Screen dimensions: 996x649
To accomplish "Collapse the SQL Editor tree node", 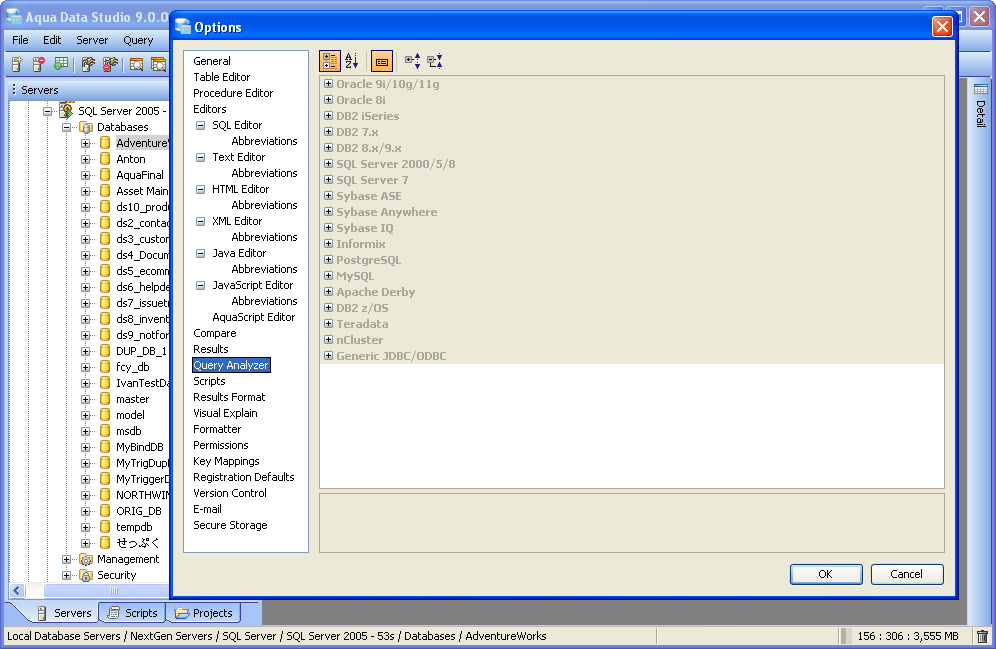I will coord(200,125).
